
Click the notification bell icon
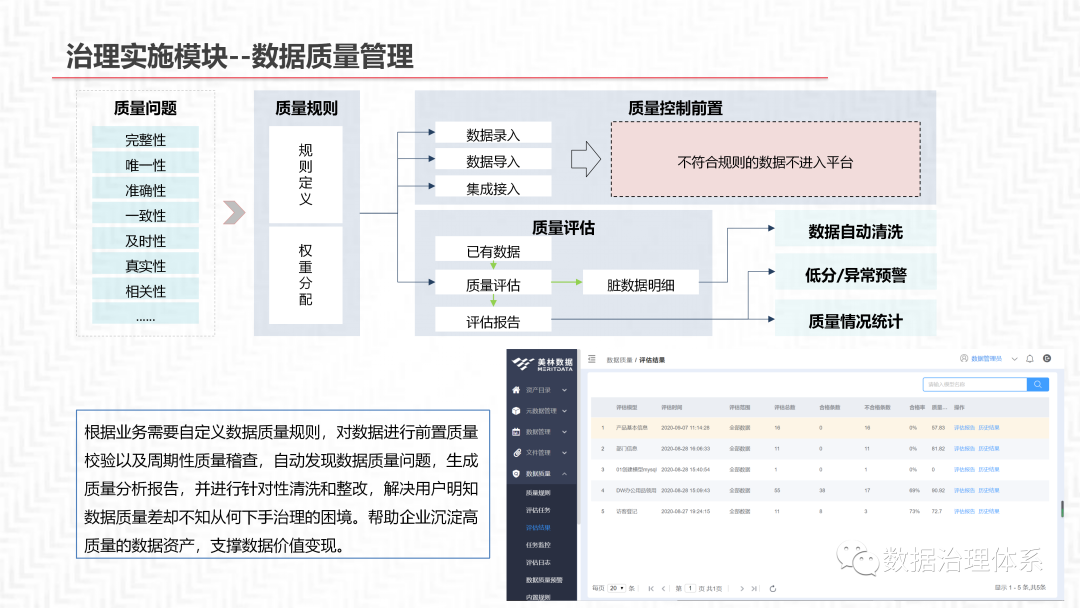pyautogui.click(x=1027, y=360)
